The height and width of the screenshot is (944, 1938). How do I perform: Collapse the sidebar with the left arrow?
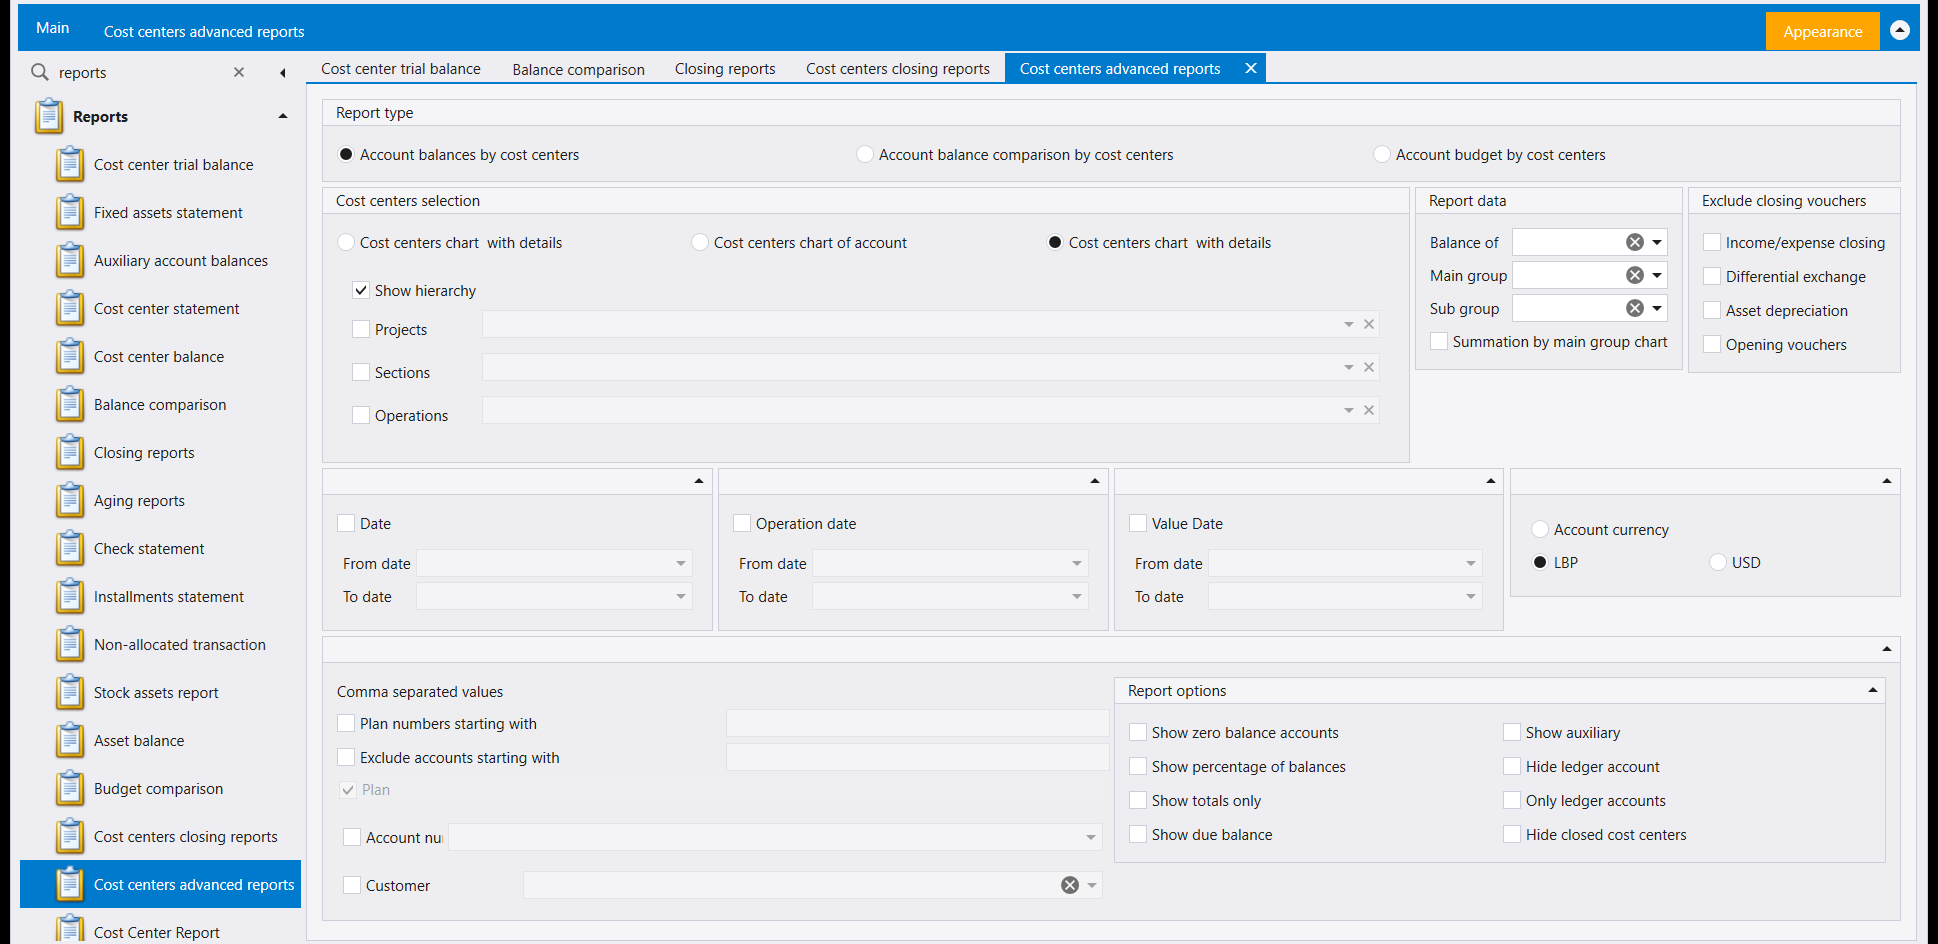click(283, 72)
